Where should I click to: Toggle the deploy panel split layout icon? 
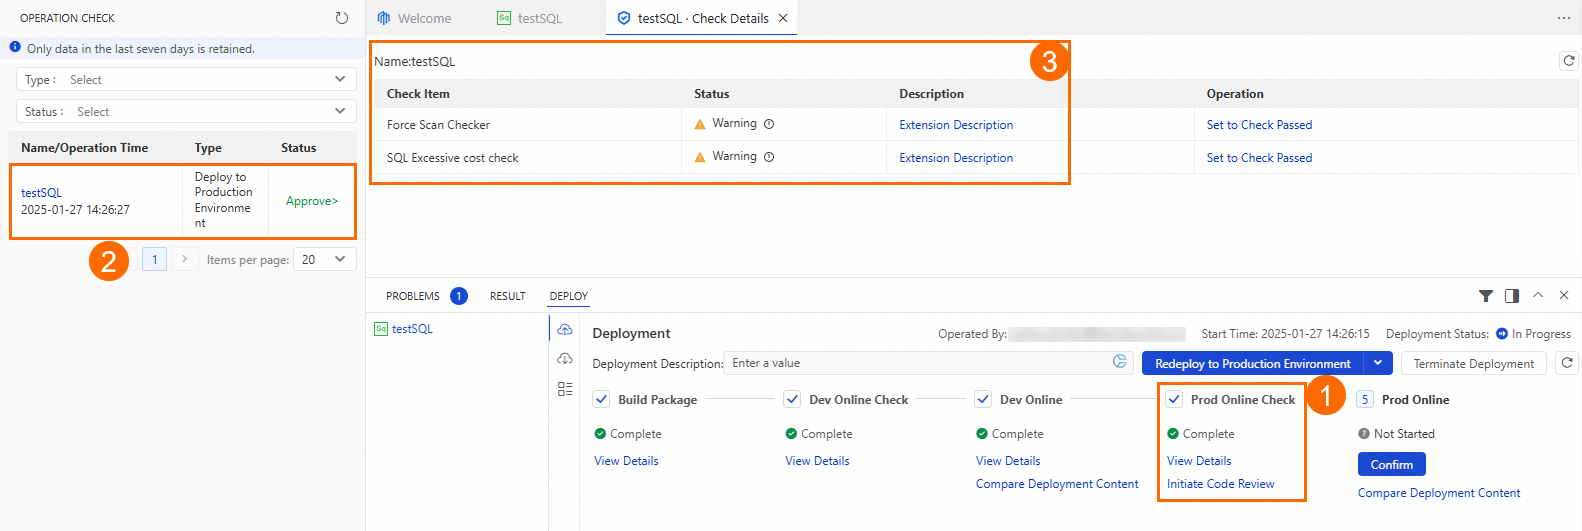pyautogui.click(x=1512, y=296)
